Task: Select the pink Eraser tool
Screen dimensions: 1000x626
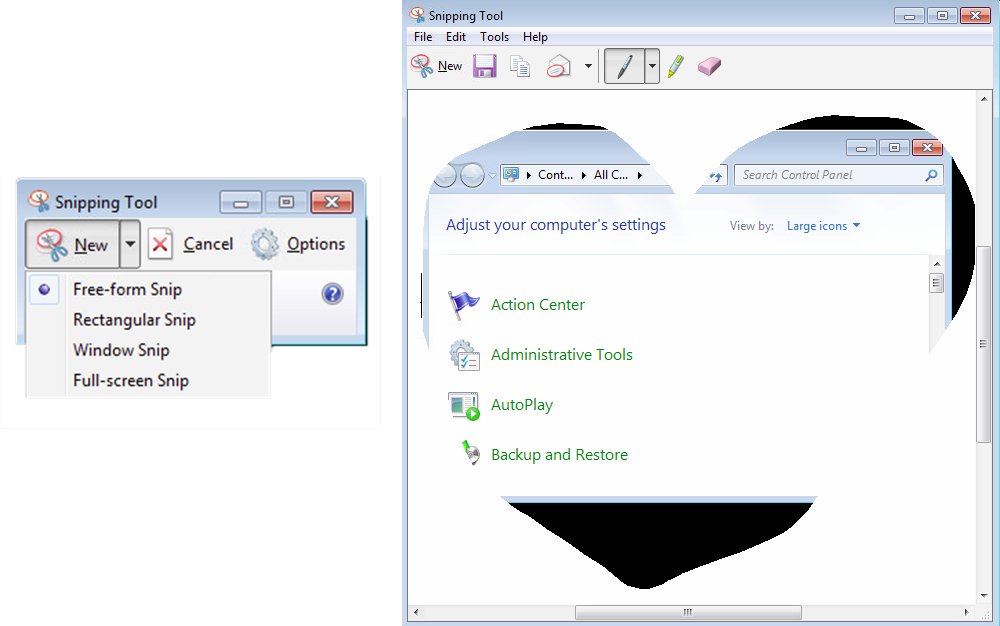Action: pos(709,66)
